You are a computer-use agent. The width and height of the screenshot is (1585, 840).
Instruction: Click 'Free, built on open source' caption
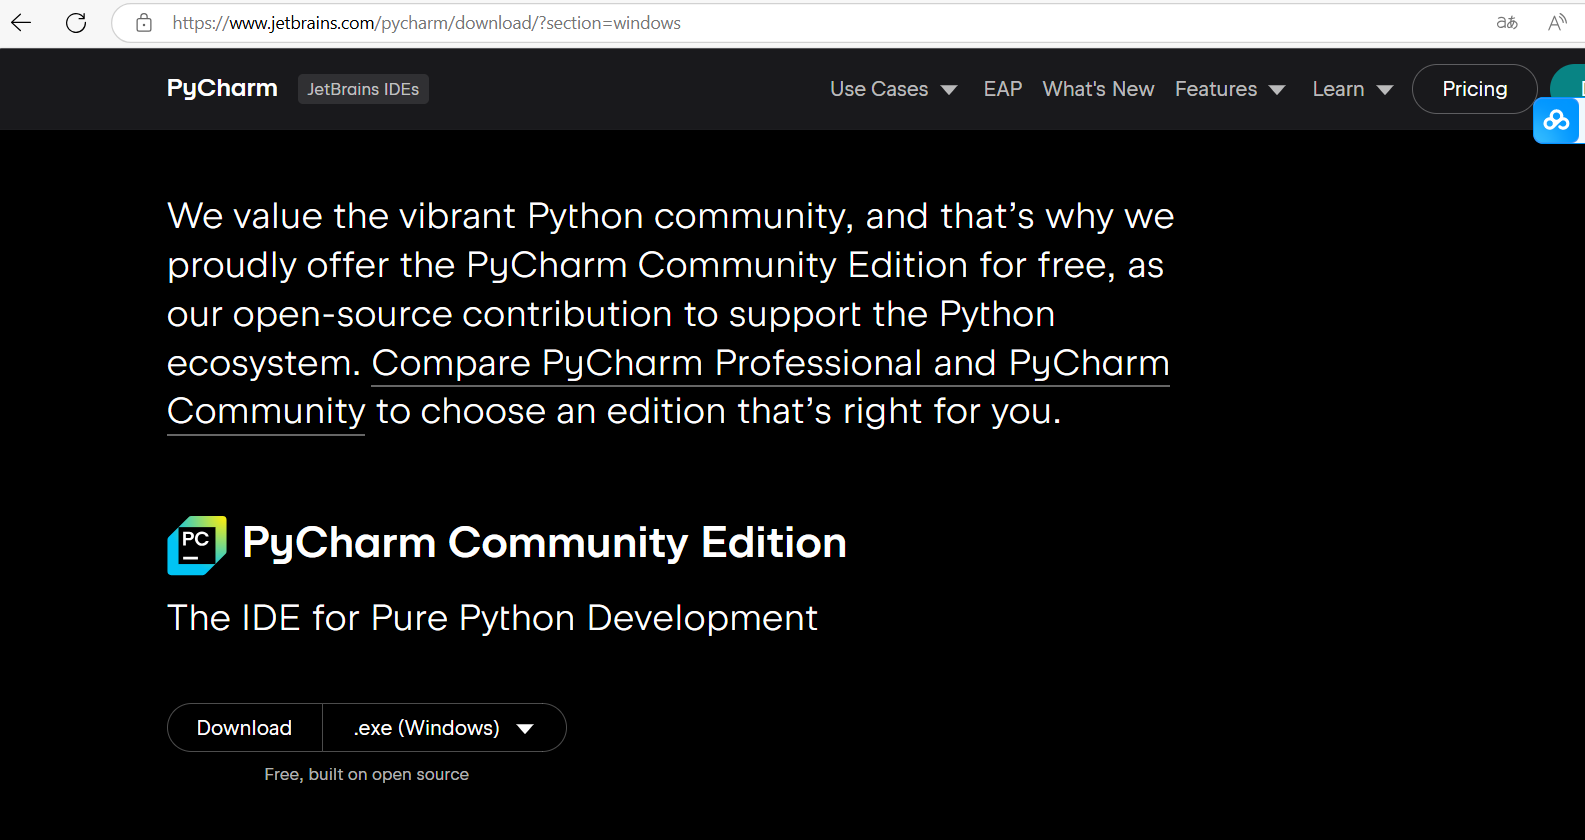pyautogui.click(x=367, y=774)
